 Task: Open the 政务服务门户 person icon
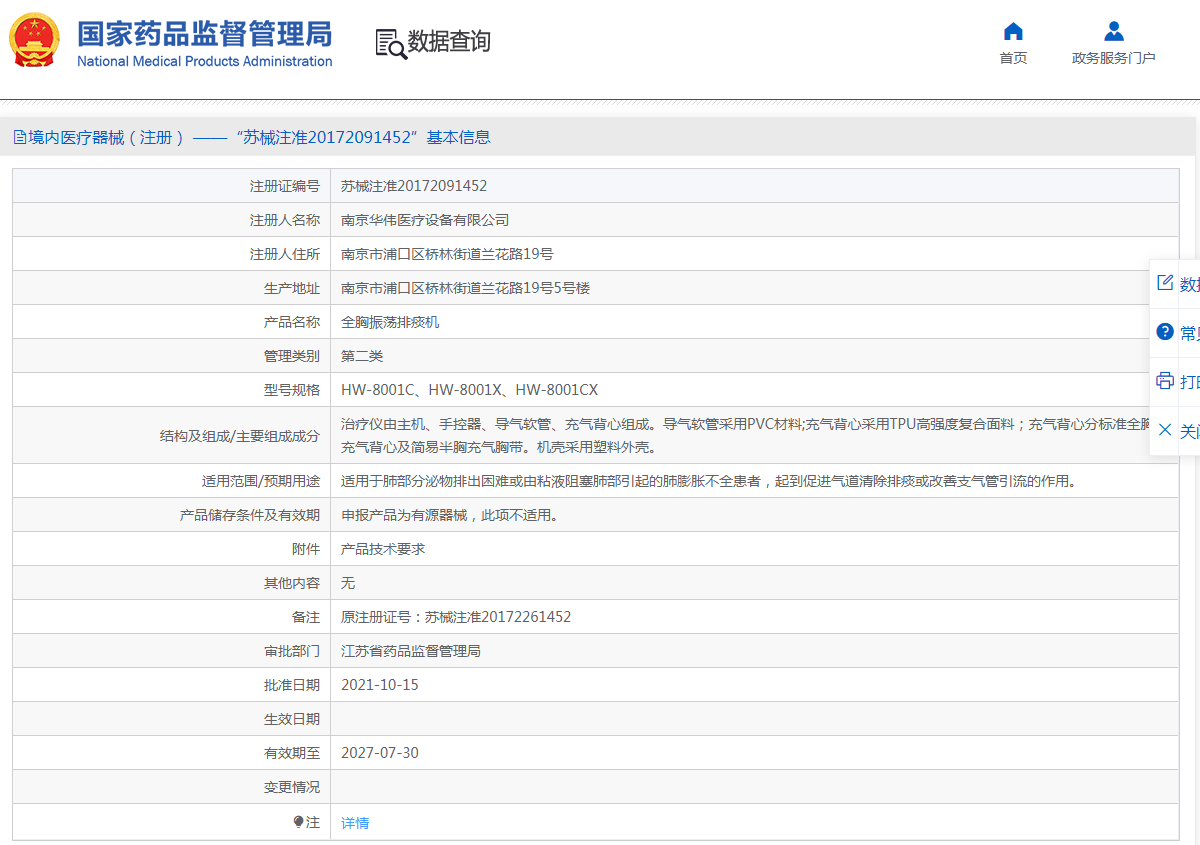tap(1114, 31)
